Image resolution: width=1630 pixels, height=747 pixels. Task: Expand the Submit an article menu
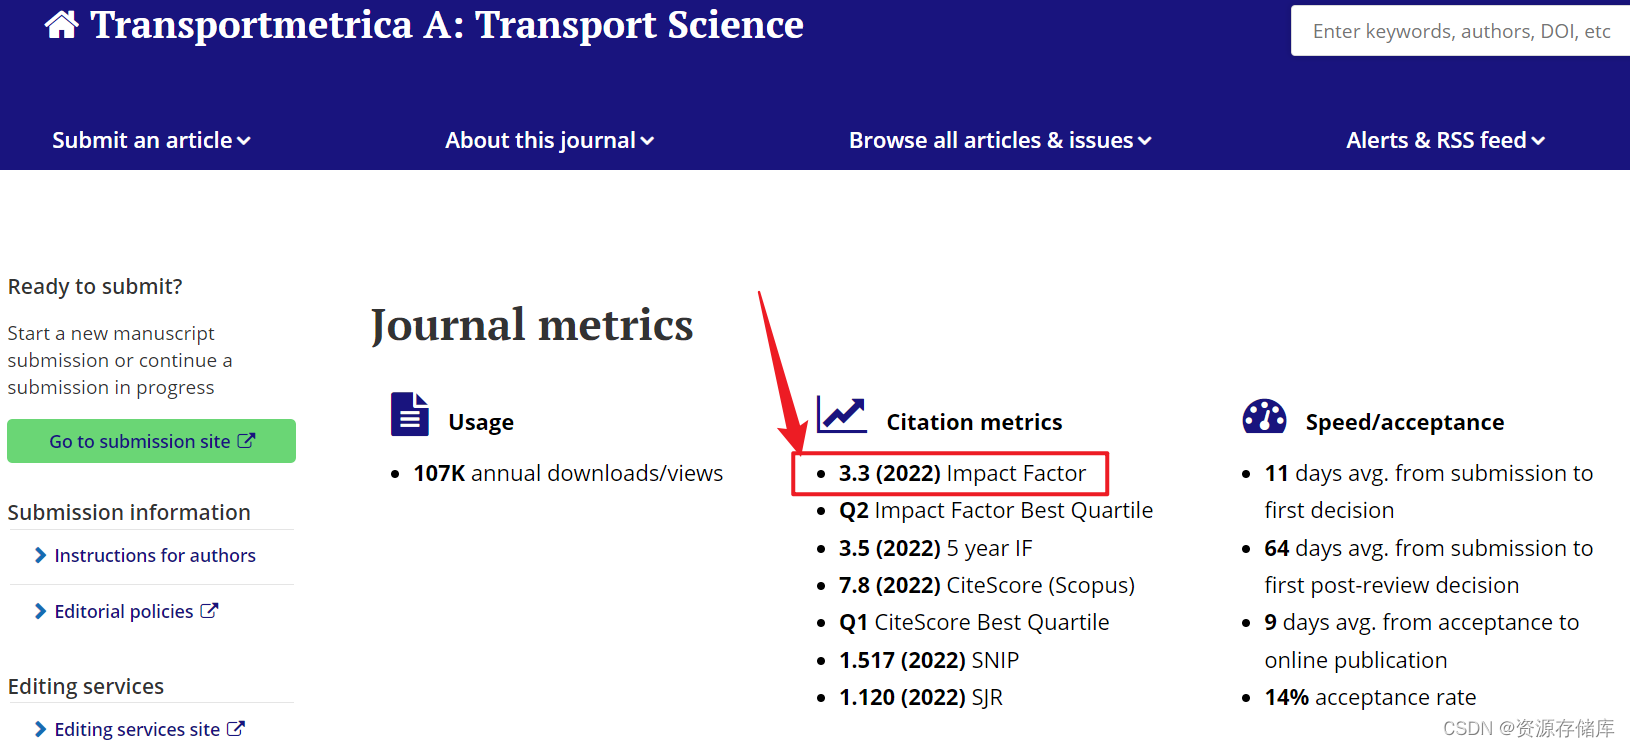pyautogui.click(x=150, y=140)
